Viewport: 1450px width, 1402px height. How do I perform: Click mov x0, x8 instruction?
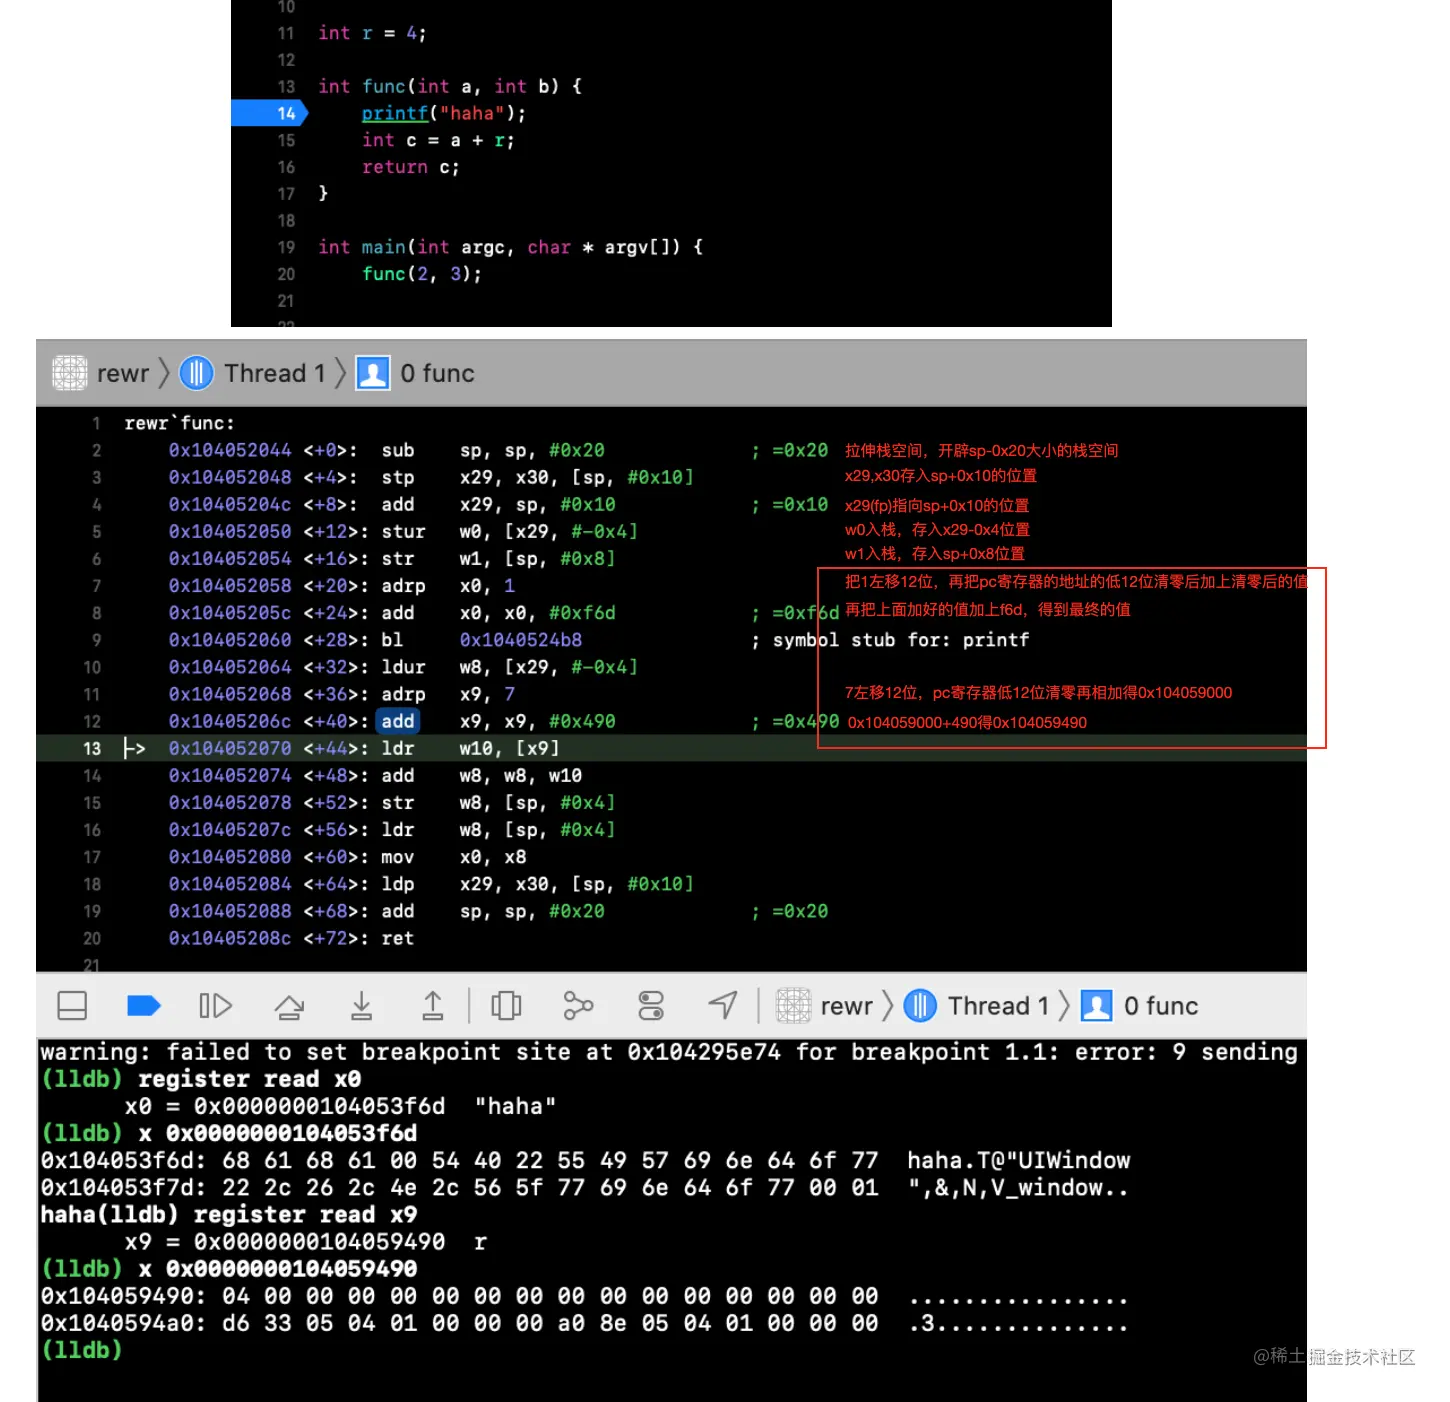coord(453,857)
